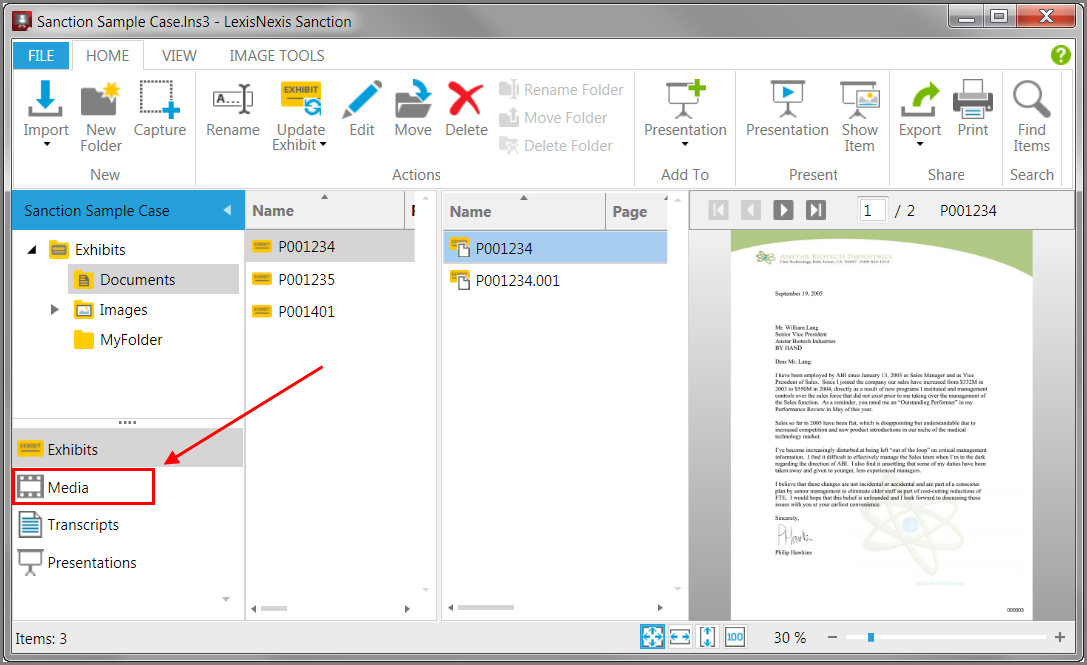The width and height of the screenshot is (1087, 665).
Task: Click the document page preview
Action: pos(881,424)
